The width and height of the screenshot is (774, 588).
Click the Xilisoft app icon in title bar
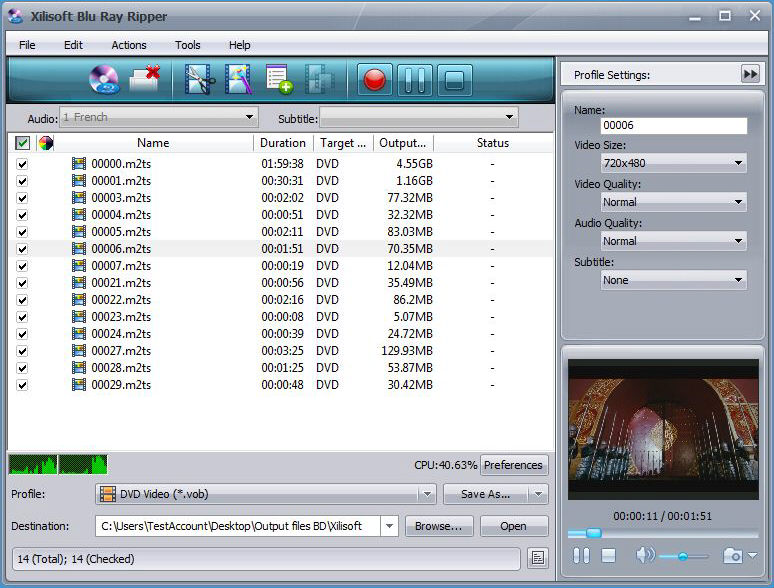pyautogui.click(x=15, y=16)
